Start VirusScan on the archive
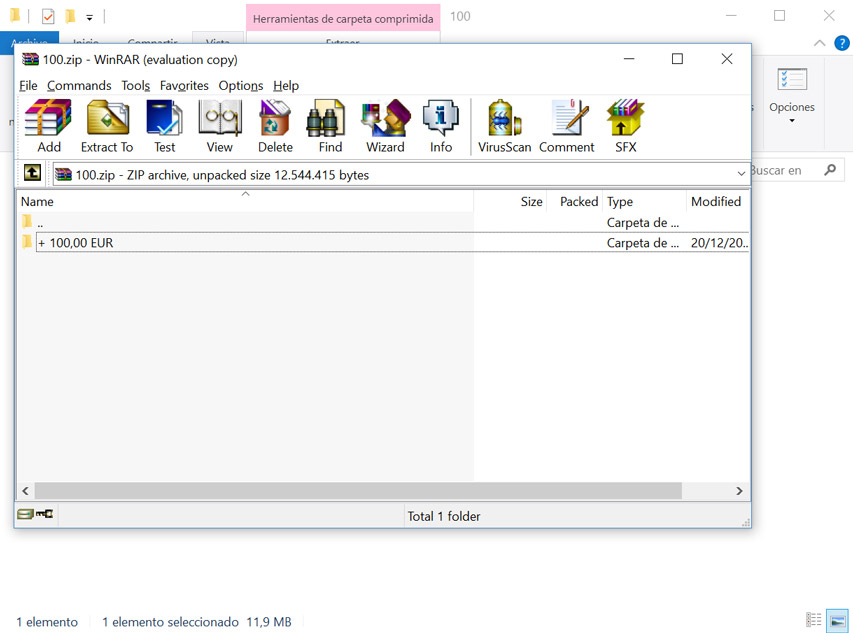 504,126
